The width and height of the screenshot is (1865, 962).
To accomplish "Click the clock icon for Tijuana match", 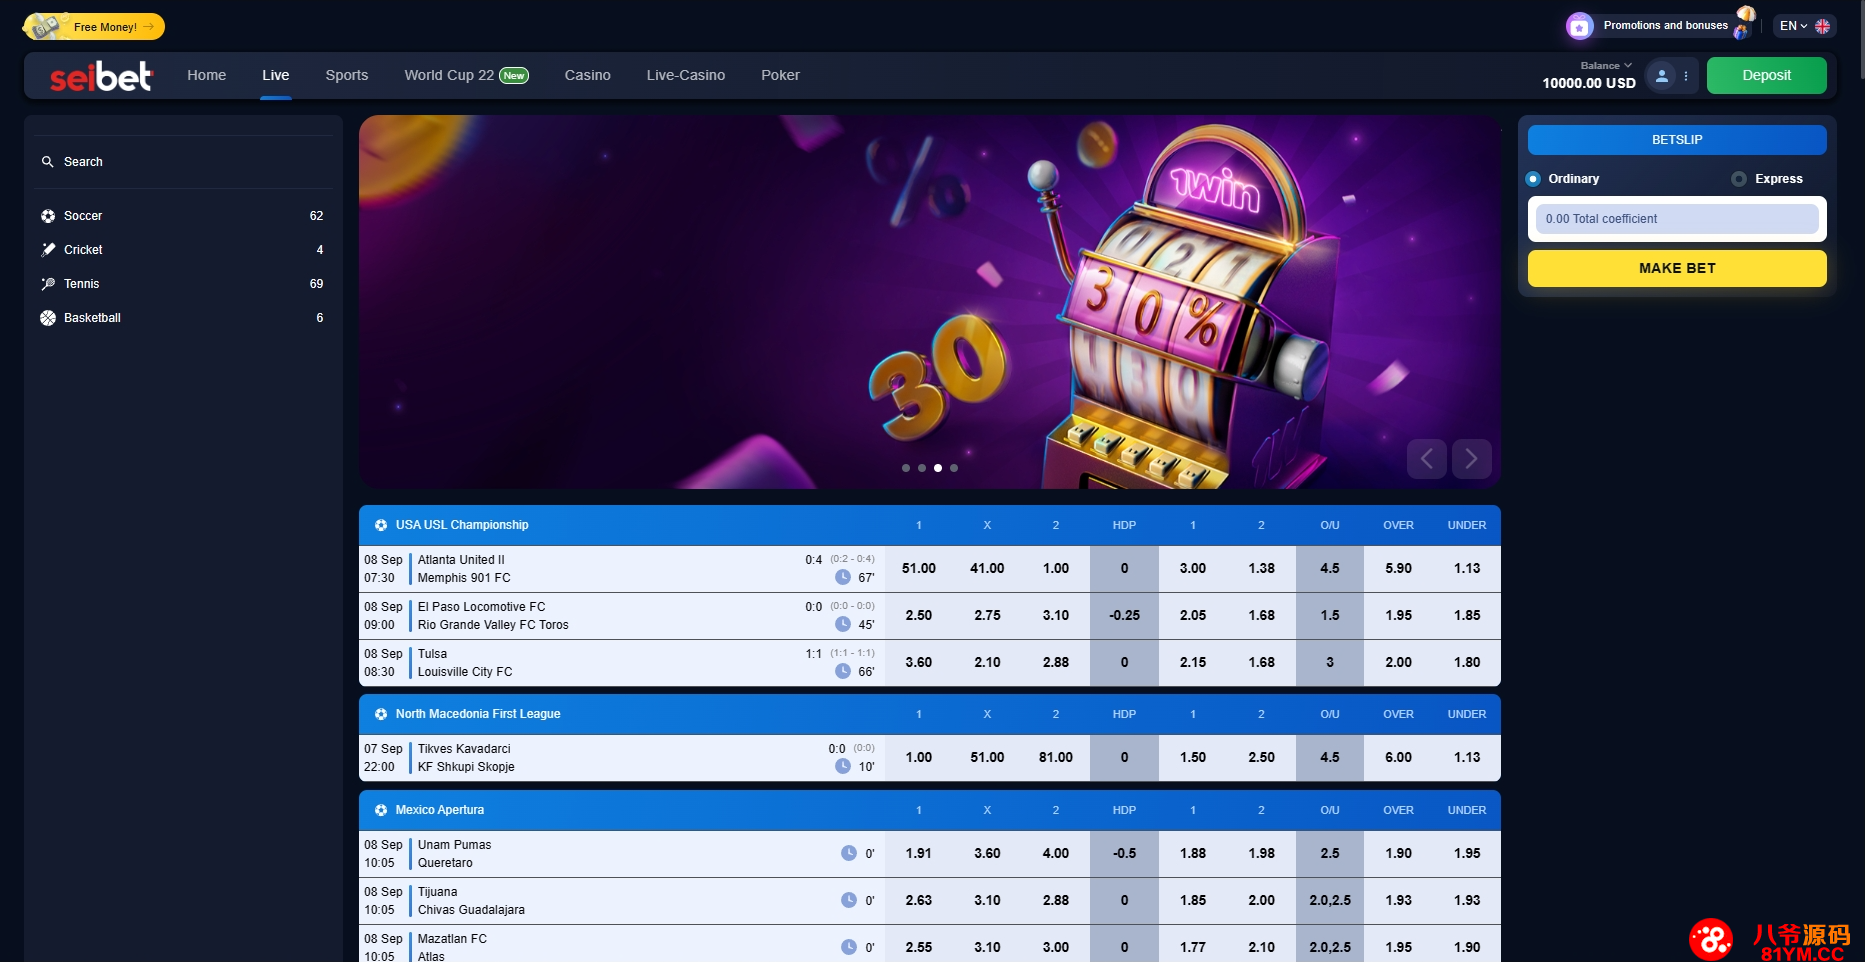I will coord(849,900).
